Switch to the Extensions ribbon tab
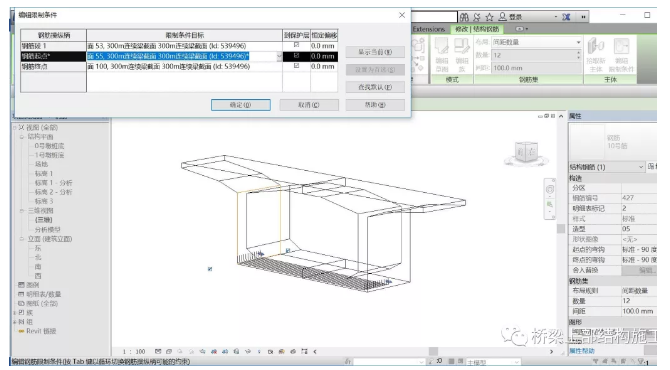Screen dimensions: 670x370 pyautogui.click(x=429, y=29)
